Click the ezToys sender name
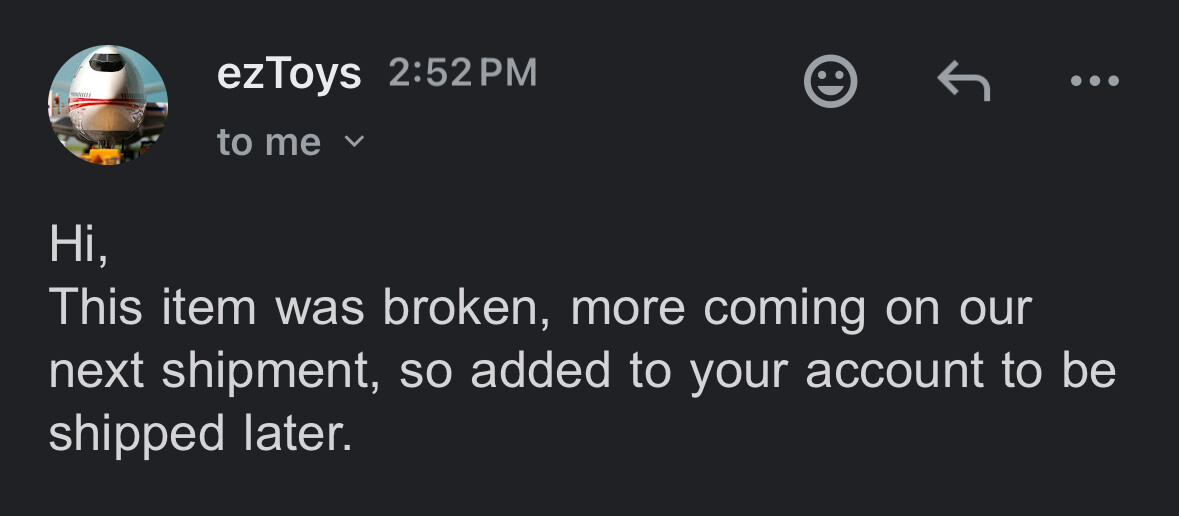Screen dimensions: 1179x516 coord(289,73)
